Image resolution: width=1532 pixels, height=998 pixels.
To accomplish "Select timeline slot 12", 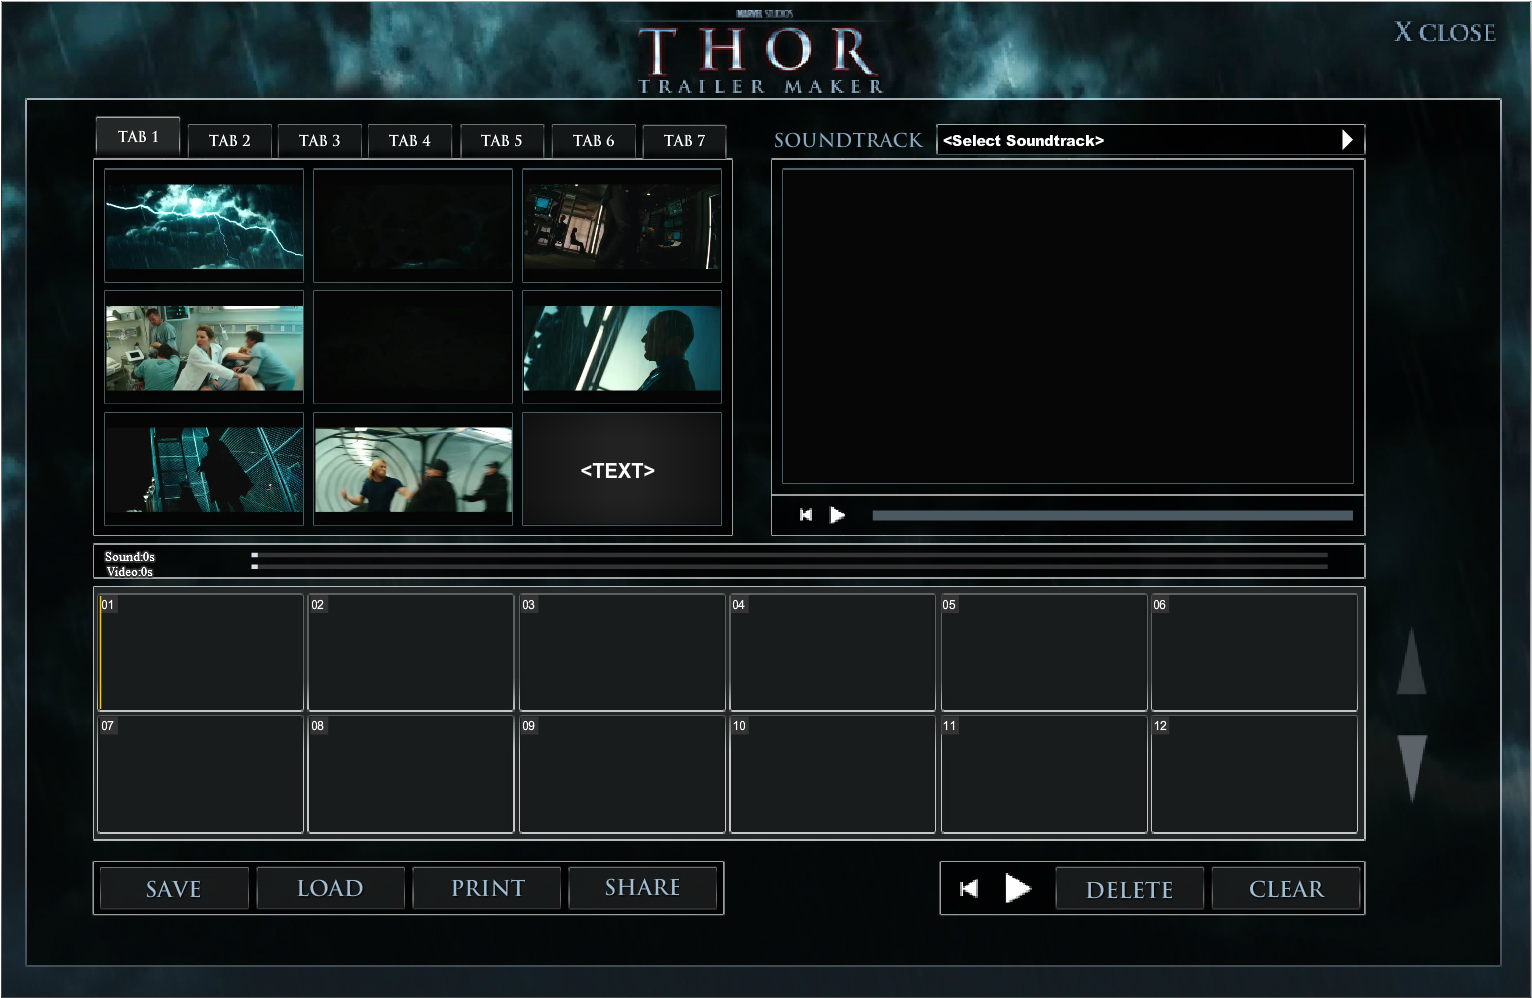I will [1254, 774].
